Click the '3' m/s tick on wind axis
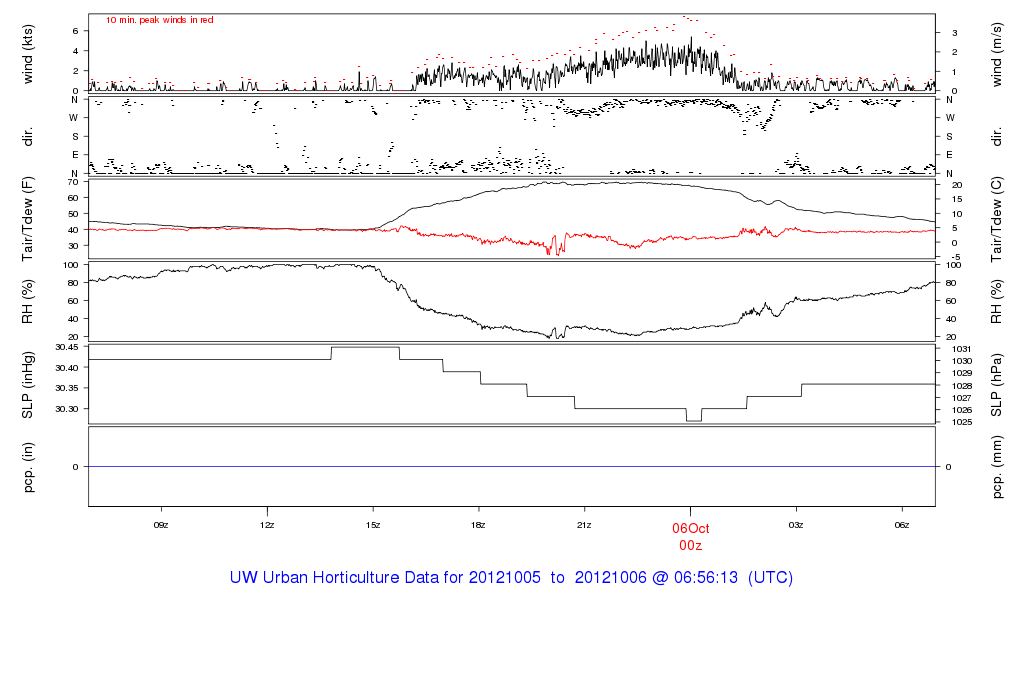This screenshot has height=700, width=1024. 955,33
